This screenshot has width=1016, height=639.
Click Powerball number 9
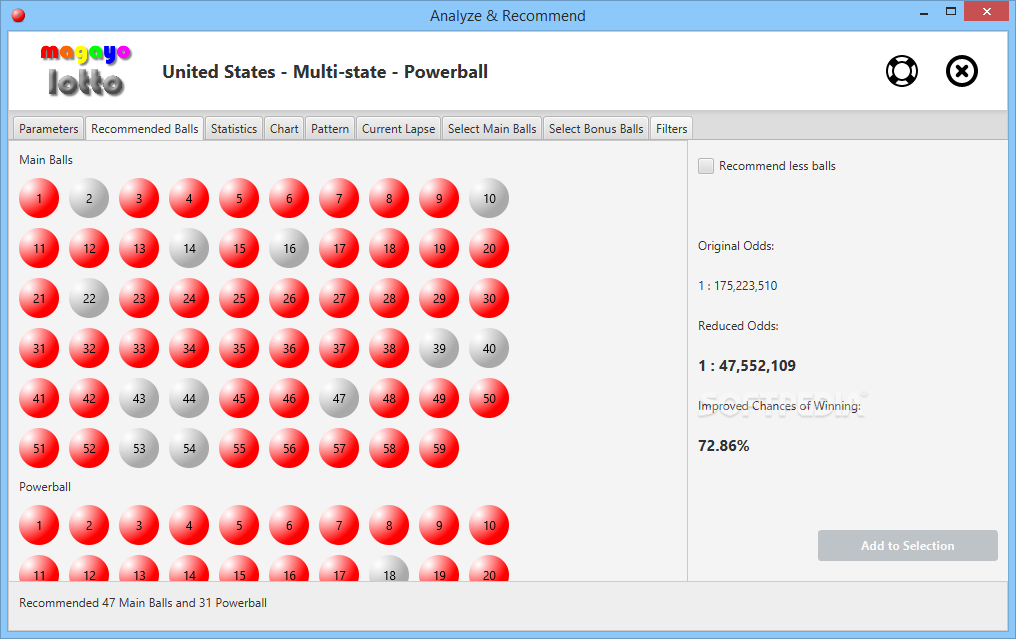coord(439,525)
